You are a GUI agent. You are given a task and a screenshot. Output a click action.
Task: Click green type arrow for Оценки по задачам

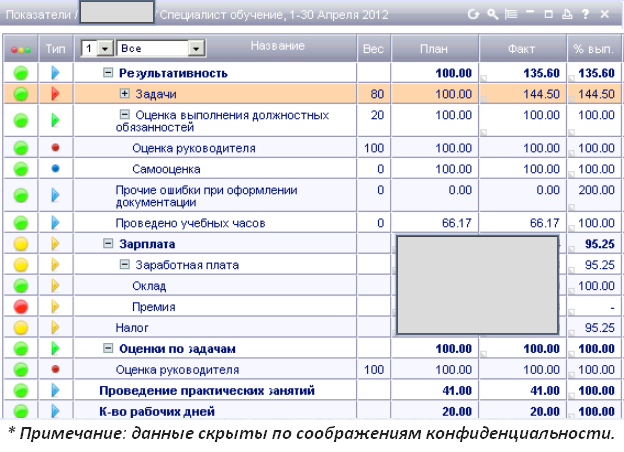point(55,349)
